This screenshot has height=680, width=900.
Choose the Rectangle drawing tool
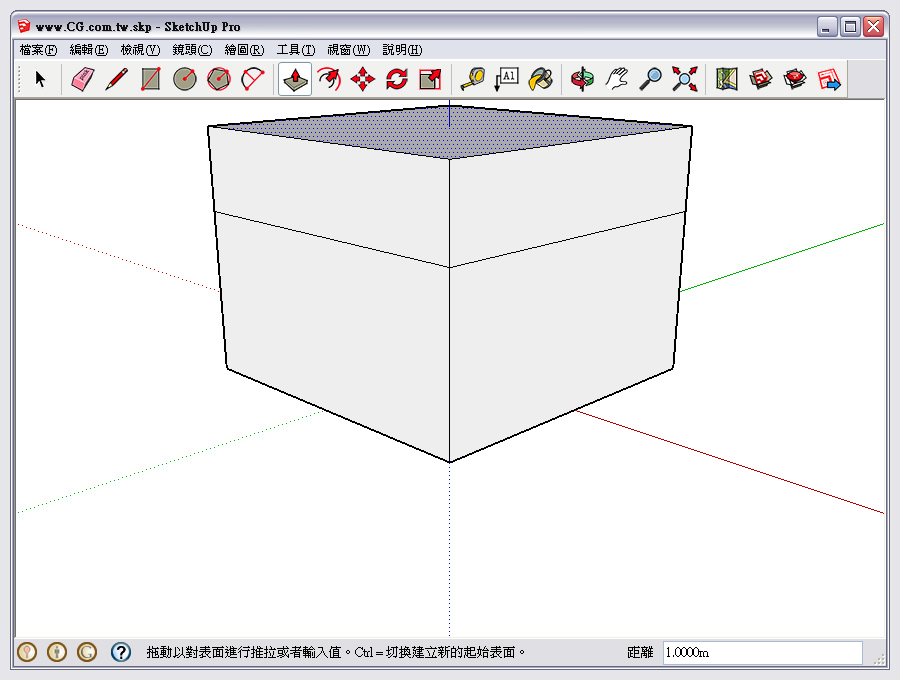point(150,79)
